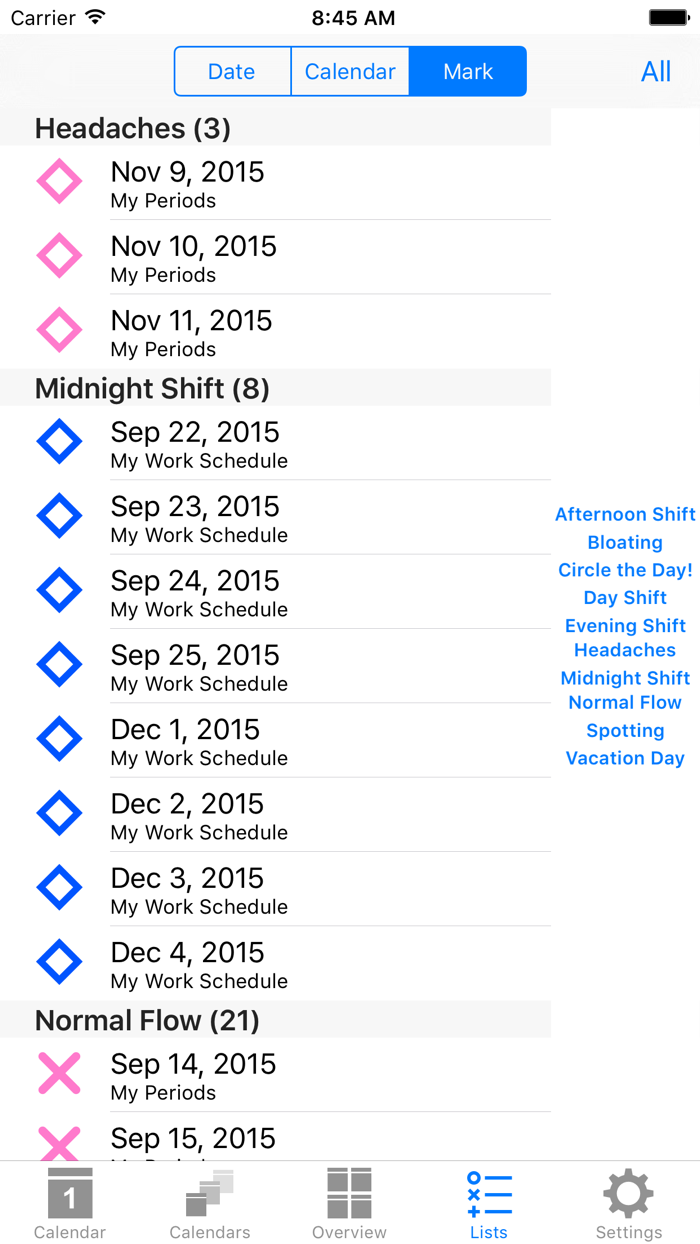
Task: Jump to Bloating using the index
Action: [624, 542]
